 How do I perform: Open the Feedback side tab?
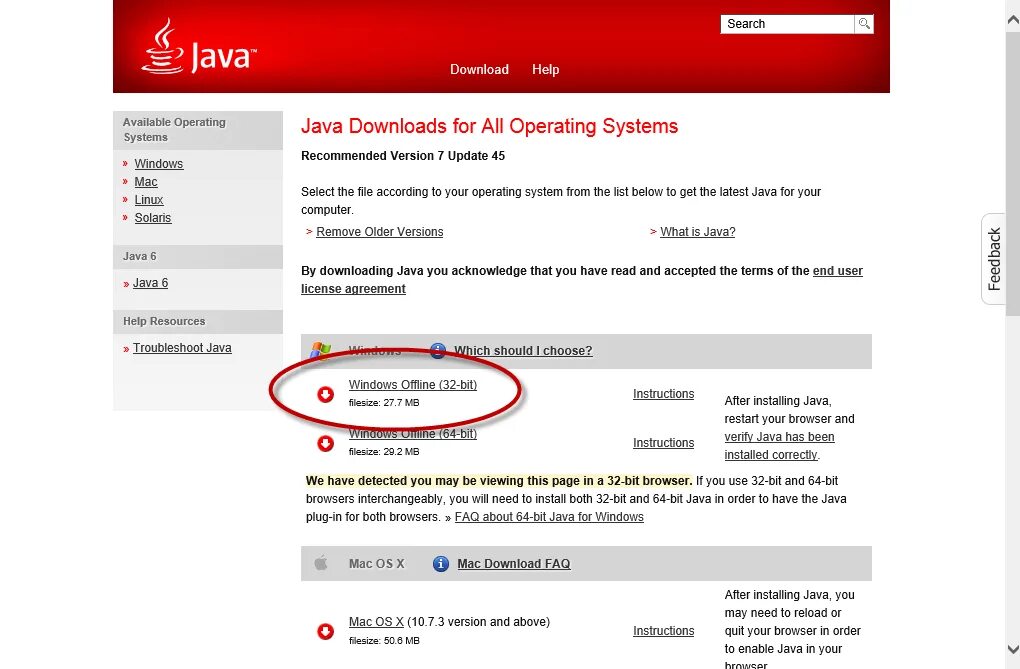[993, 259]
